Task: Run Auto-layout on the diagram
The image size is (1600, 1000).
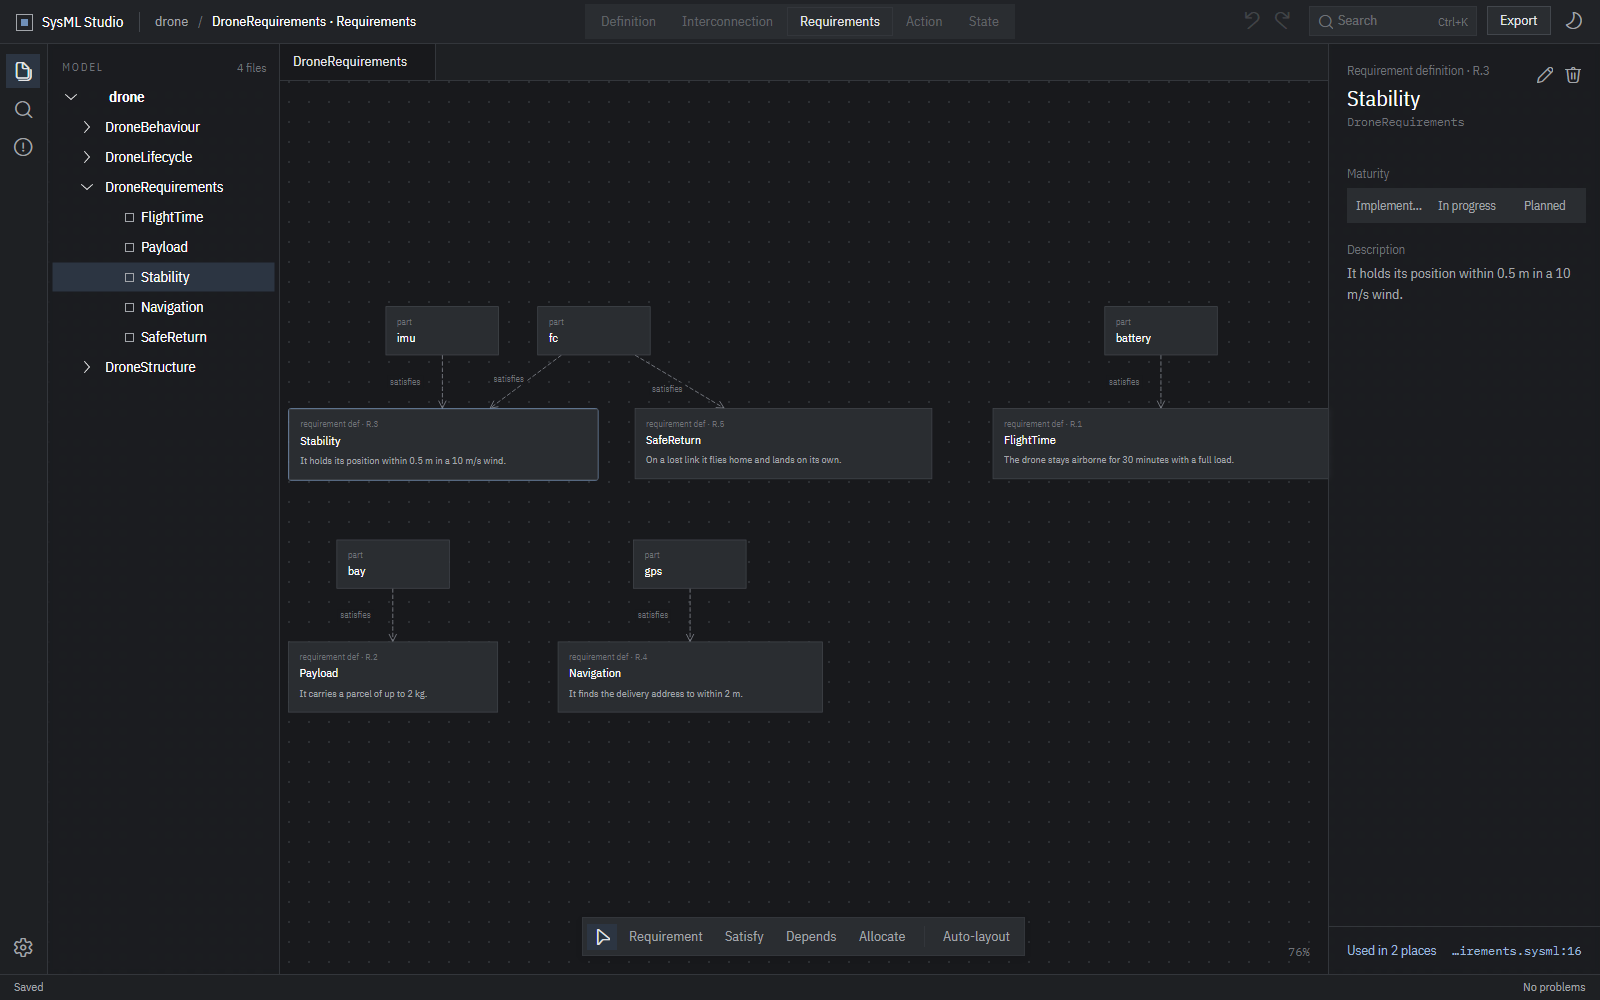Action: pyautogui.click(x=976, y=937)
